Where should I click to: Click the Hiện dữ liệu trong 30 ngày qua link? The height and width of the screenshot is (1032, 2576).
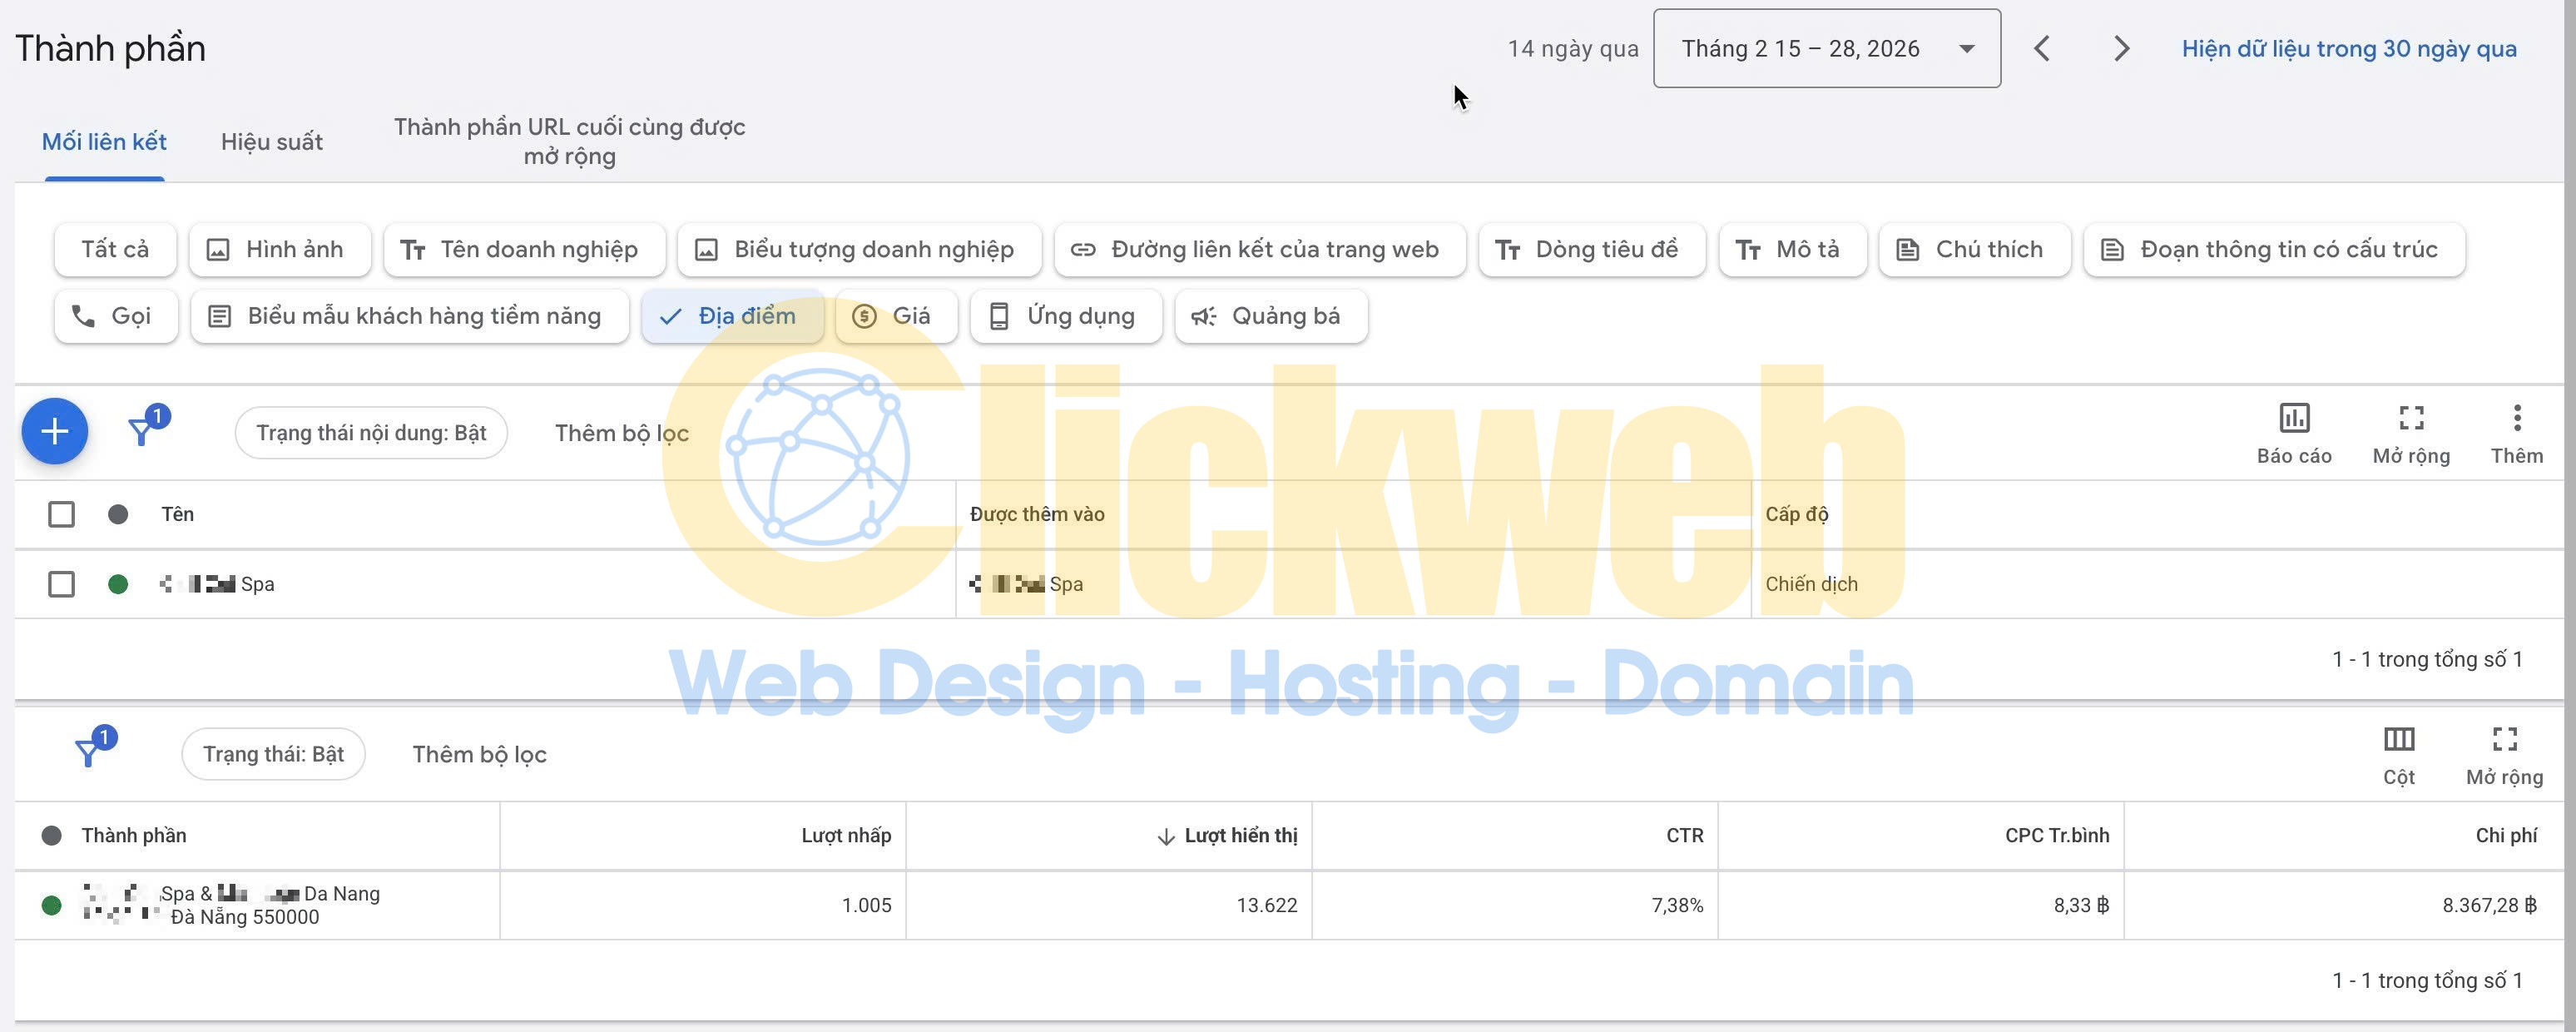pos(2349,48)
